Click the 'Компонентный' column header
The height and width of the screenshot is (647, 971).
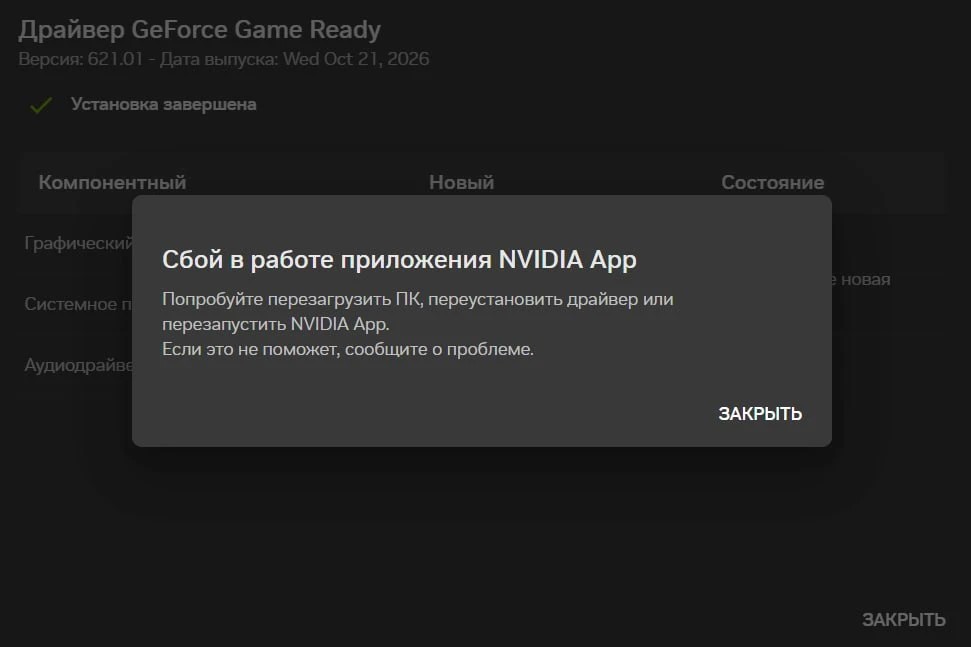coord(112,182)
